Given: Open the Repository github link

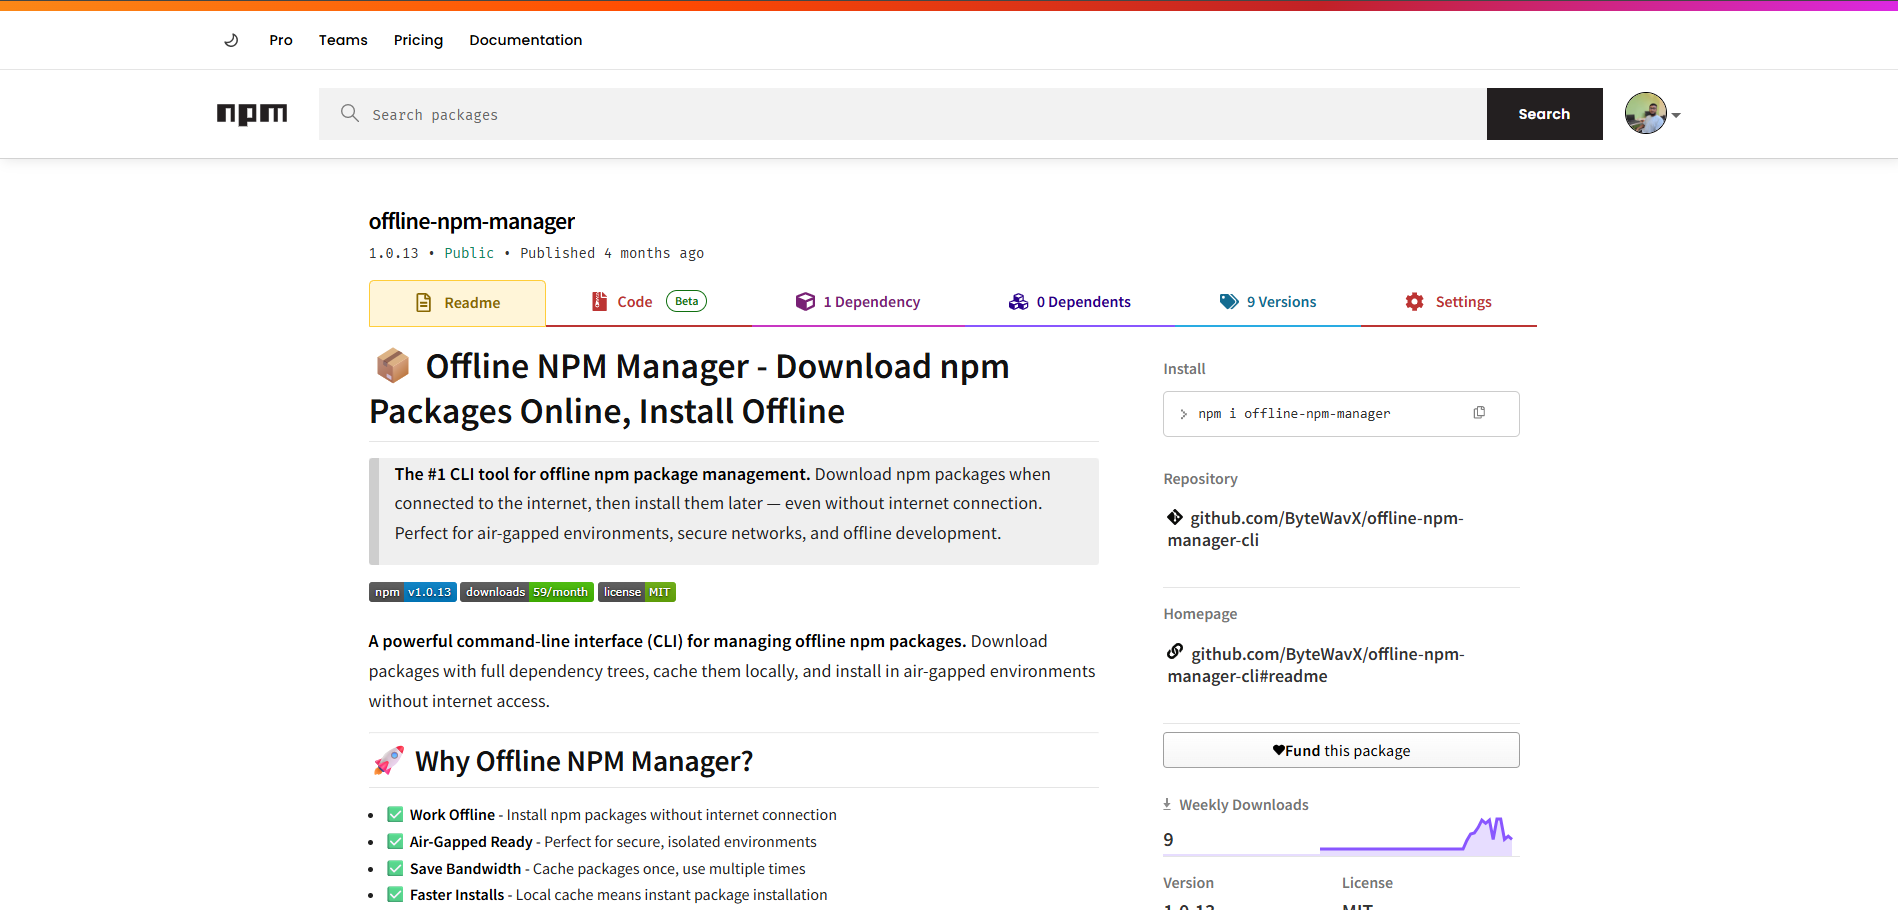Looking at the screenshot, I should [1315, 529].
